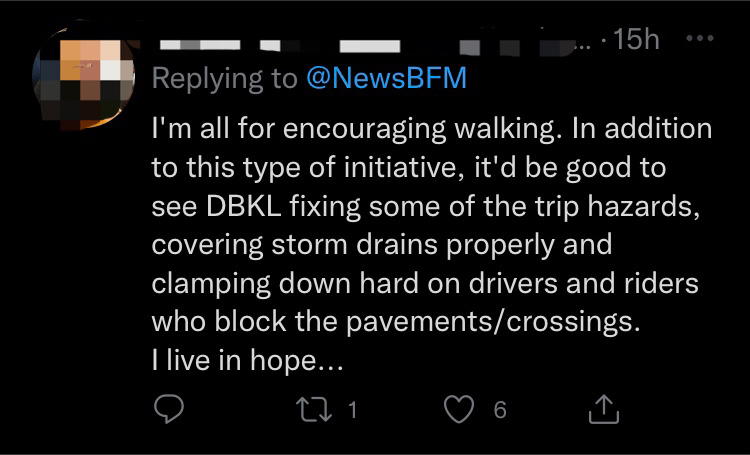Click the 15h timestamp
The image size is (750, 455).
637,39
